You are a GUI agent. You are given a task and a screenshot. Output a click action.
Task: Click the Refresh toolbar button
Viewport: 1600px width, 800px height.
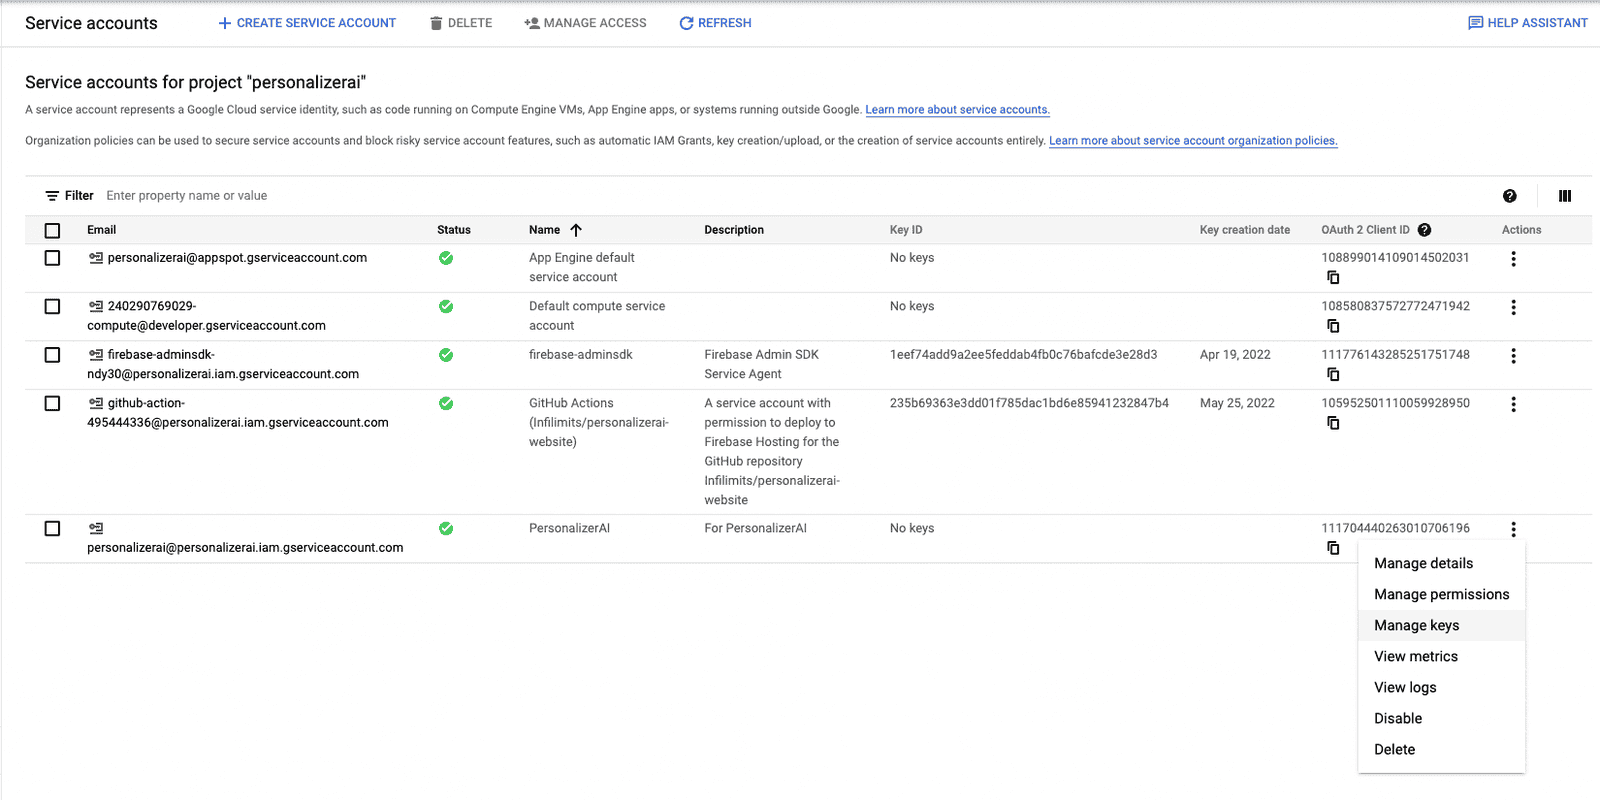click(x=715, y=23)
